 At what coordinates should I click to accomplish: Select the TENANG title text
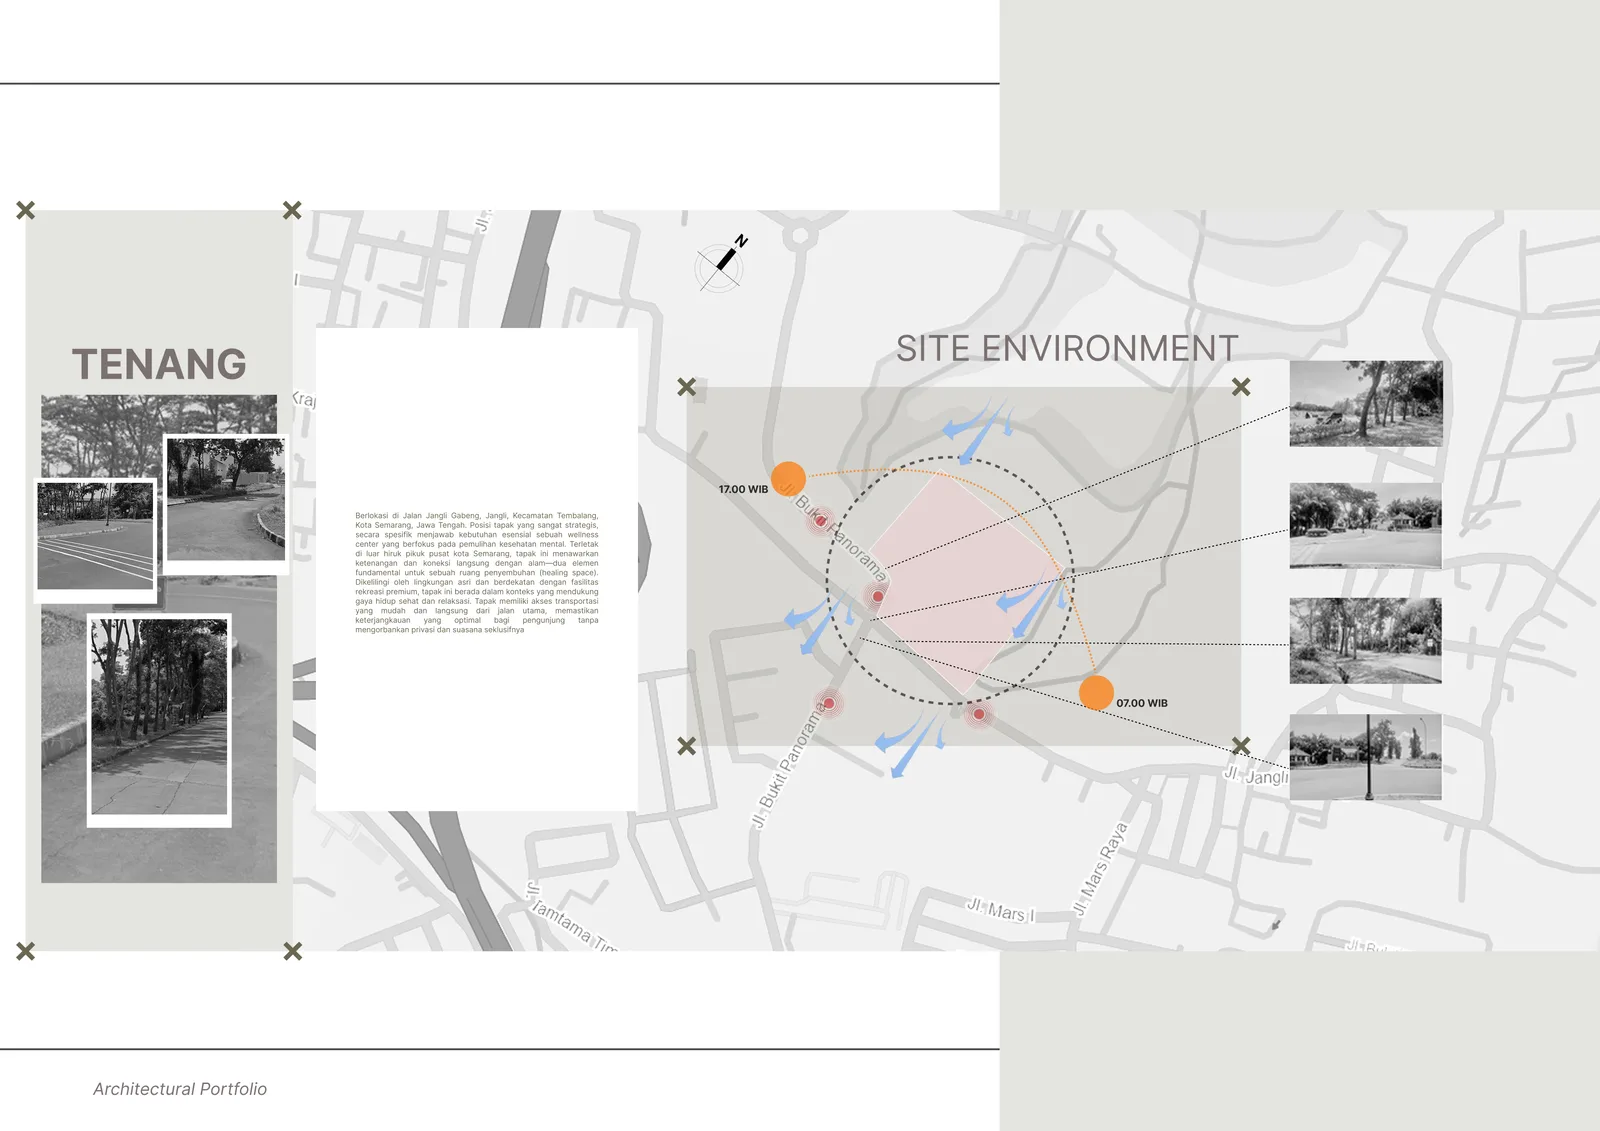click(159, 364)
